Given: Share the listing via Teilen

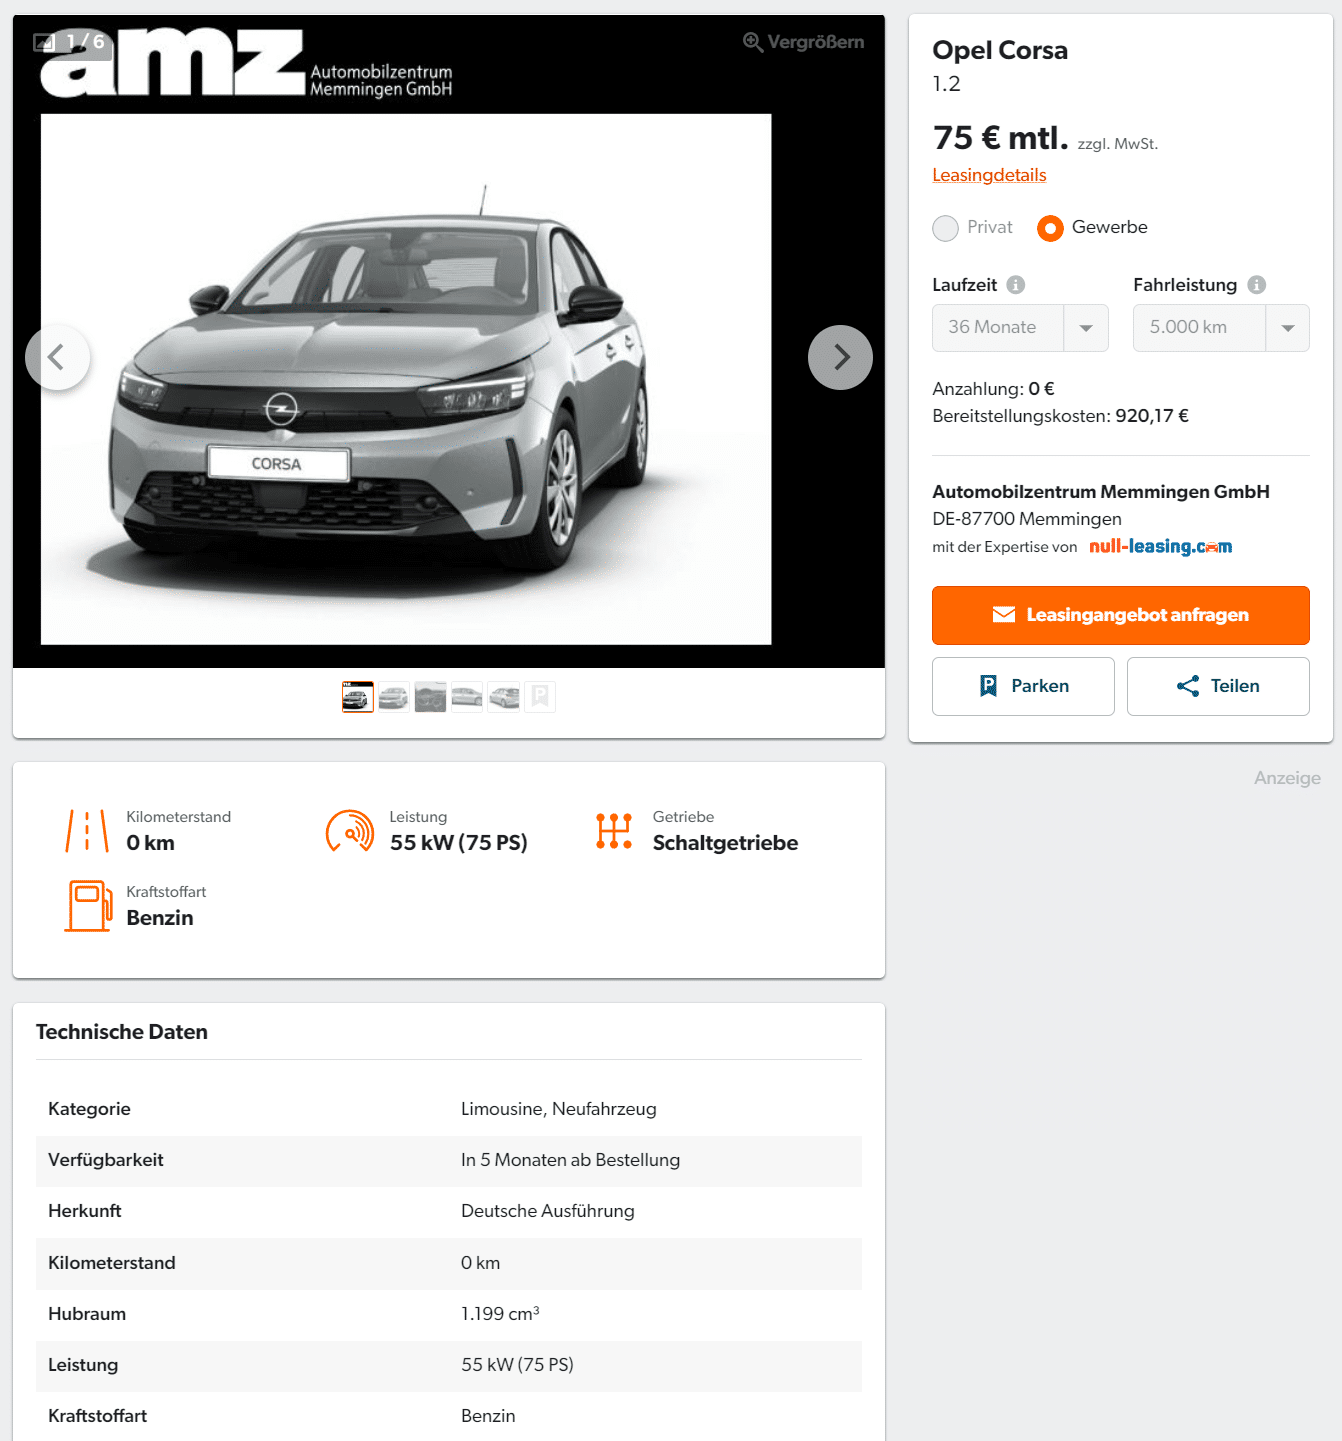Looking at the screenshot, I should 1218,686.
